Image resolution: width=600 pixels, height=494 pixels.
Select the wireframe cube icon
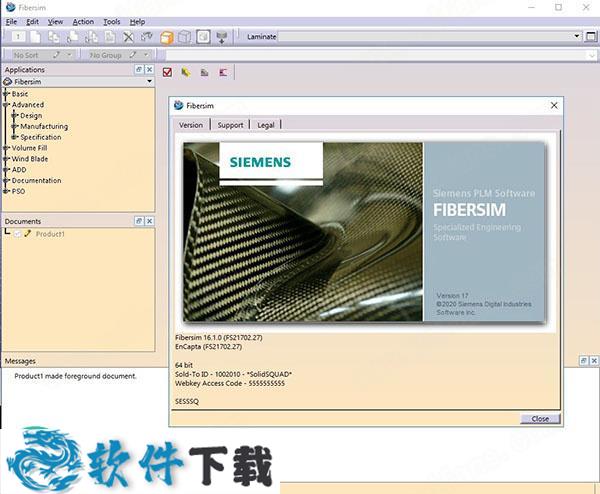pos(185,37)
